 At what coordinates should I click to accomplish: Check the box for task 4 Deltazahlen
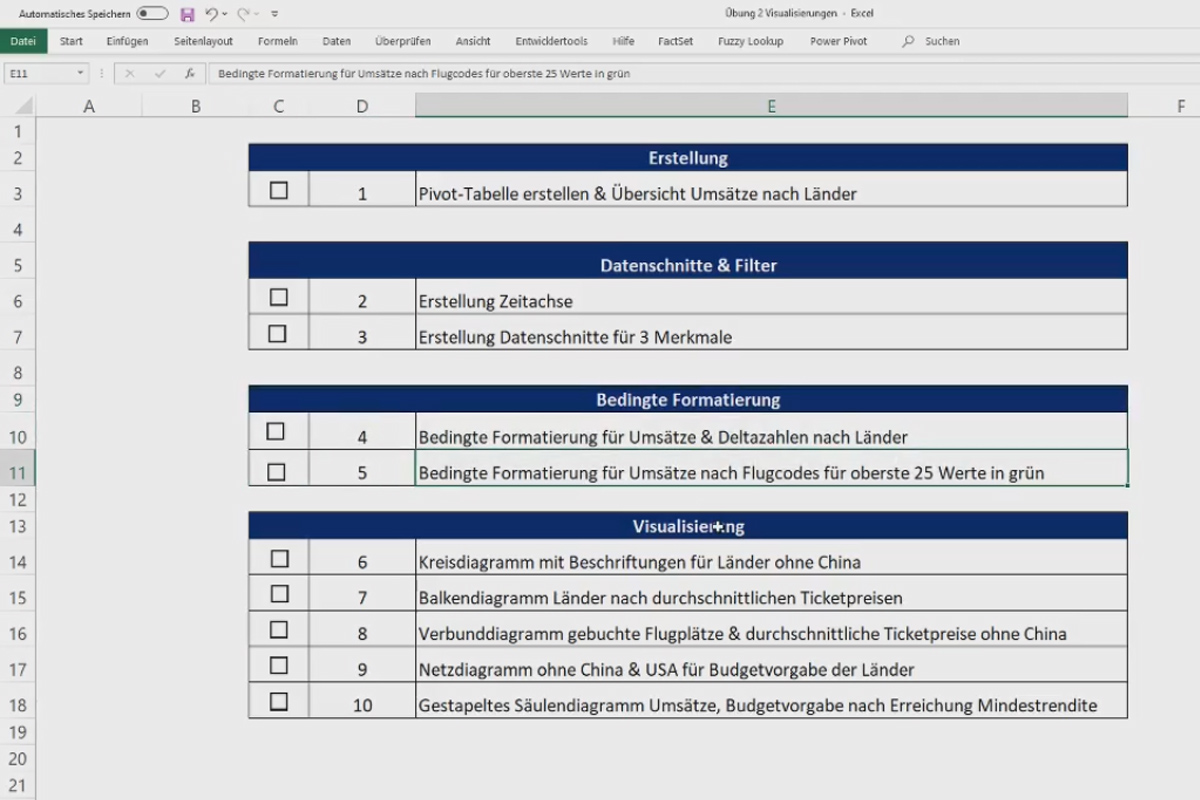tap(276, 432)
